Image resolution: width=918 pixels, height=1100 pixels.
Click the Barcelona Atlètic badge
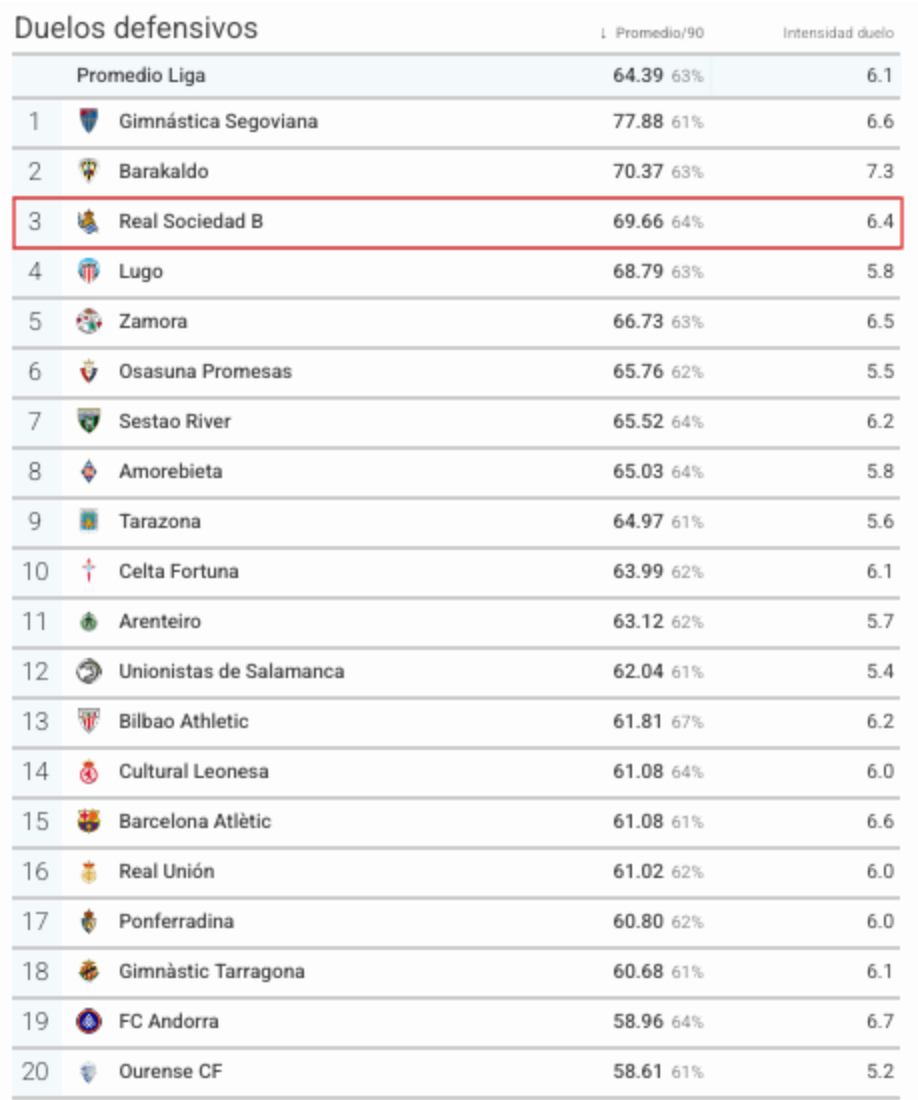(x=88, y=821)
